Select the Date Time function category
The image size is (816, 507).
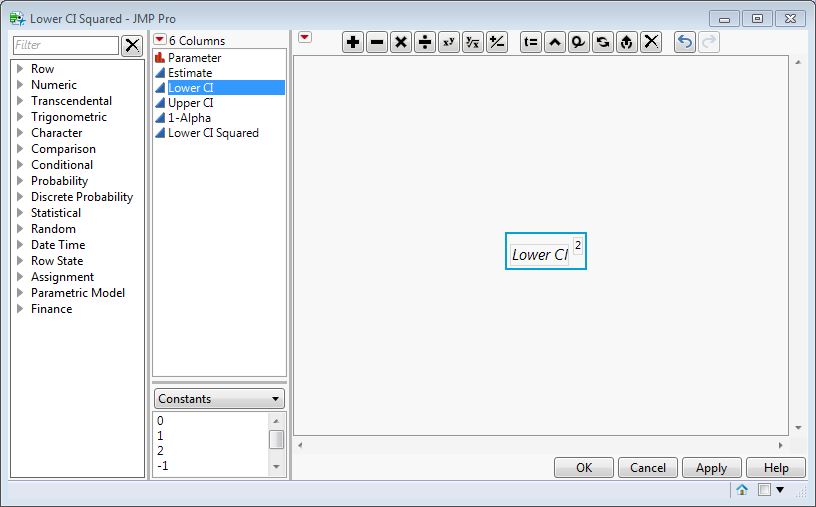click(58, 245)
